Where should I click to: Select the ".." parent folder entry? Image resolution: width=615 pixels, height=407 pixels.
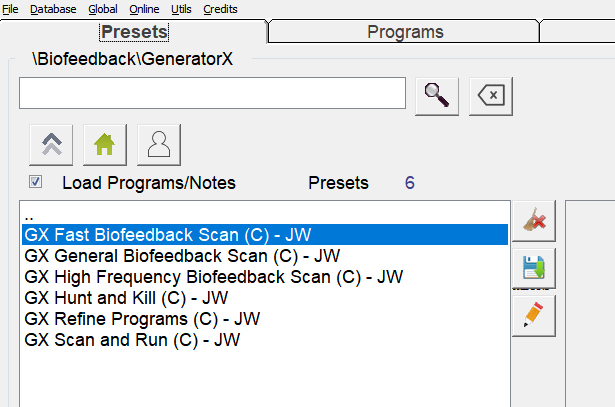click(x=30, y=216)
